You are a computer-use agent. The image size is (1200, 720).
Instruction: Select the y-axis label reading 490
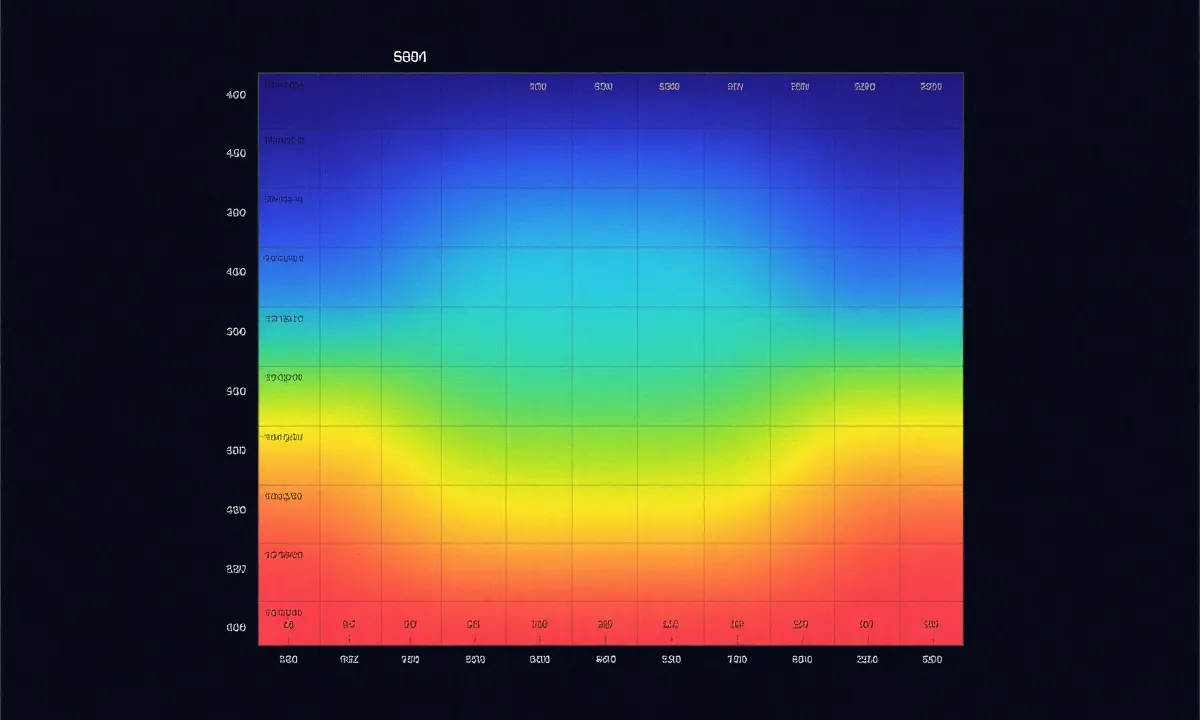[236, 154]
